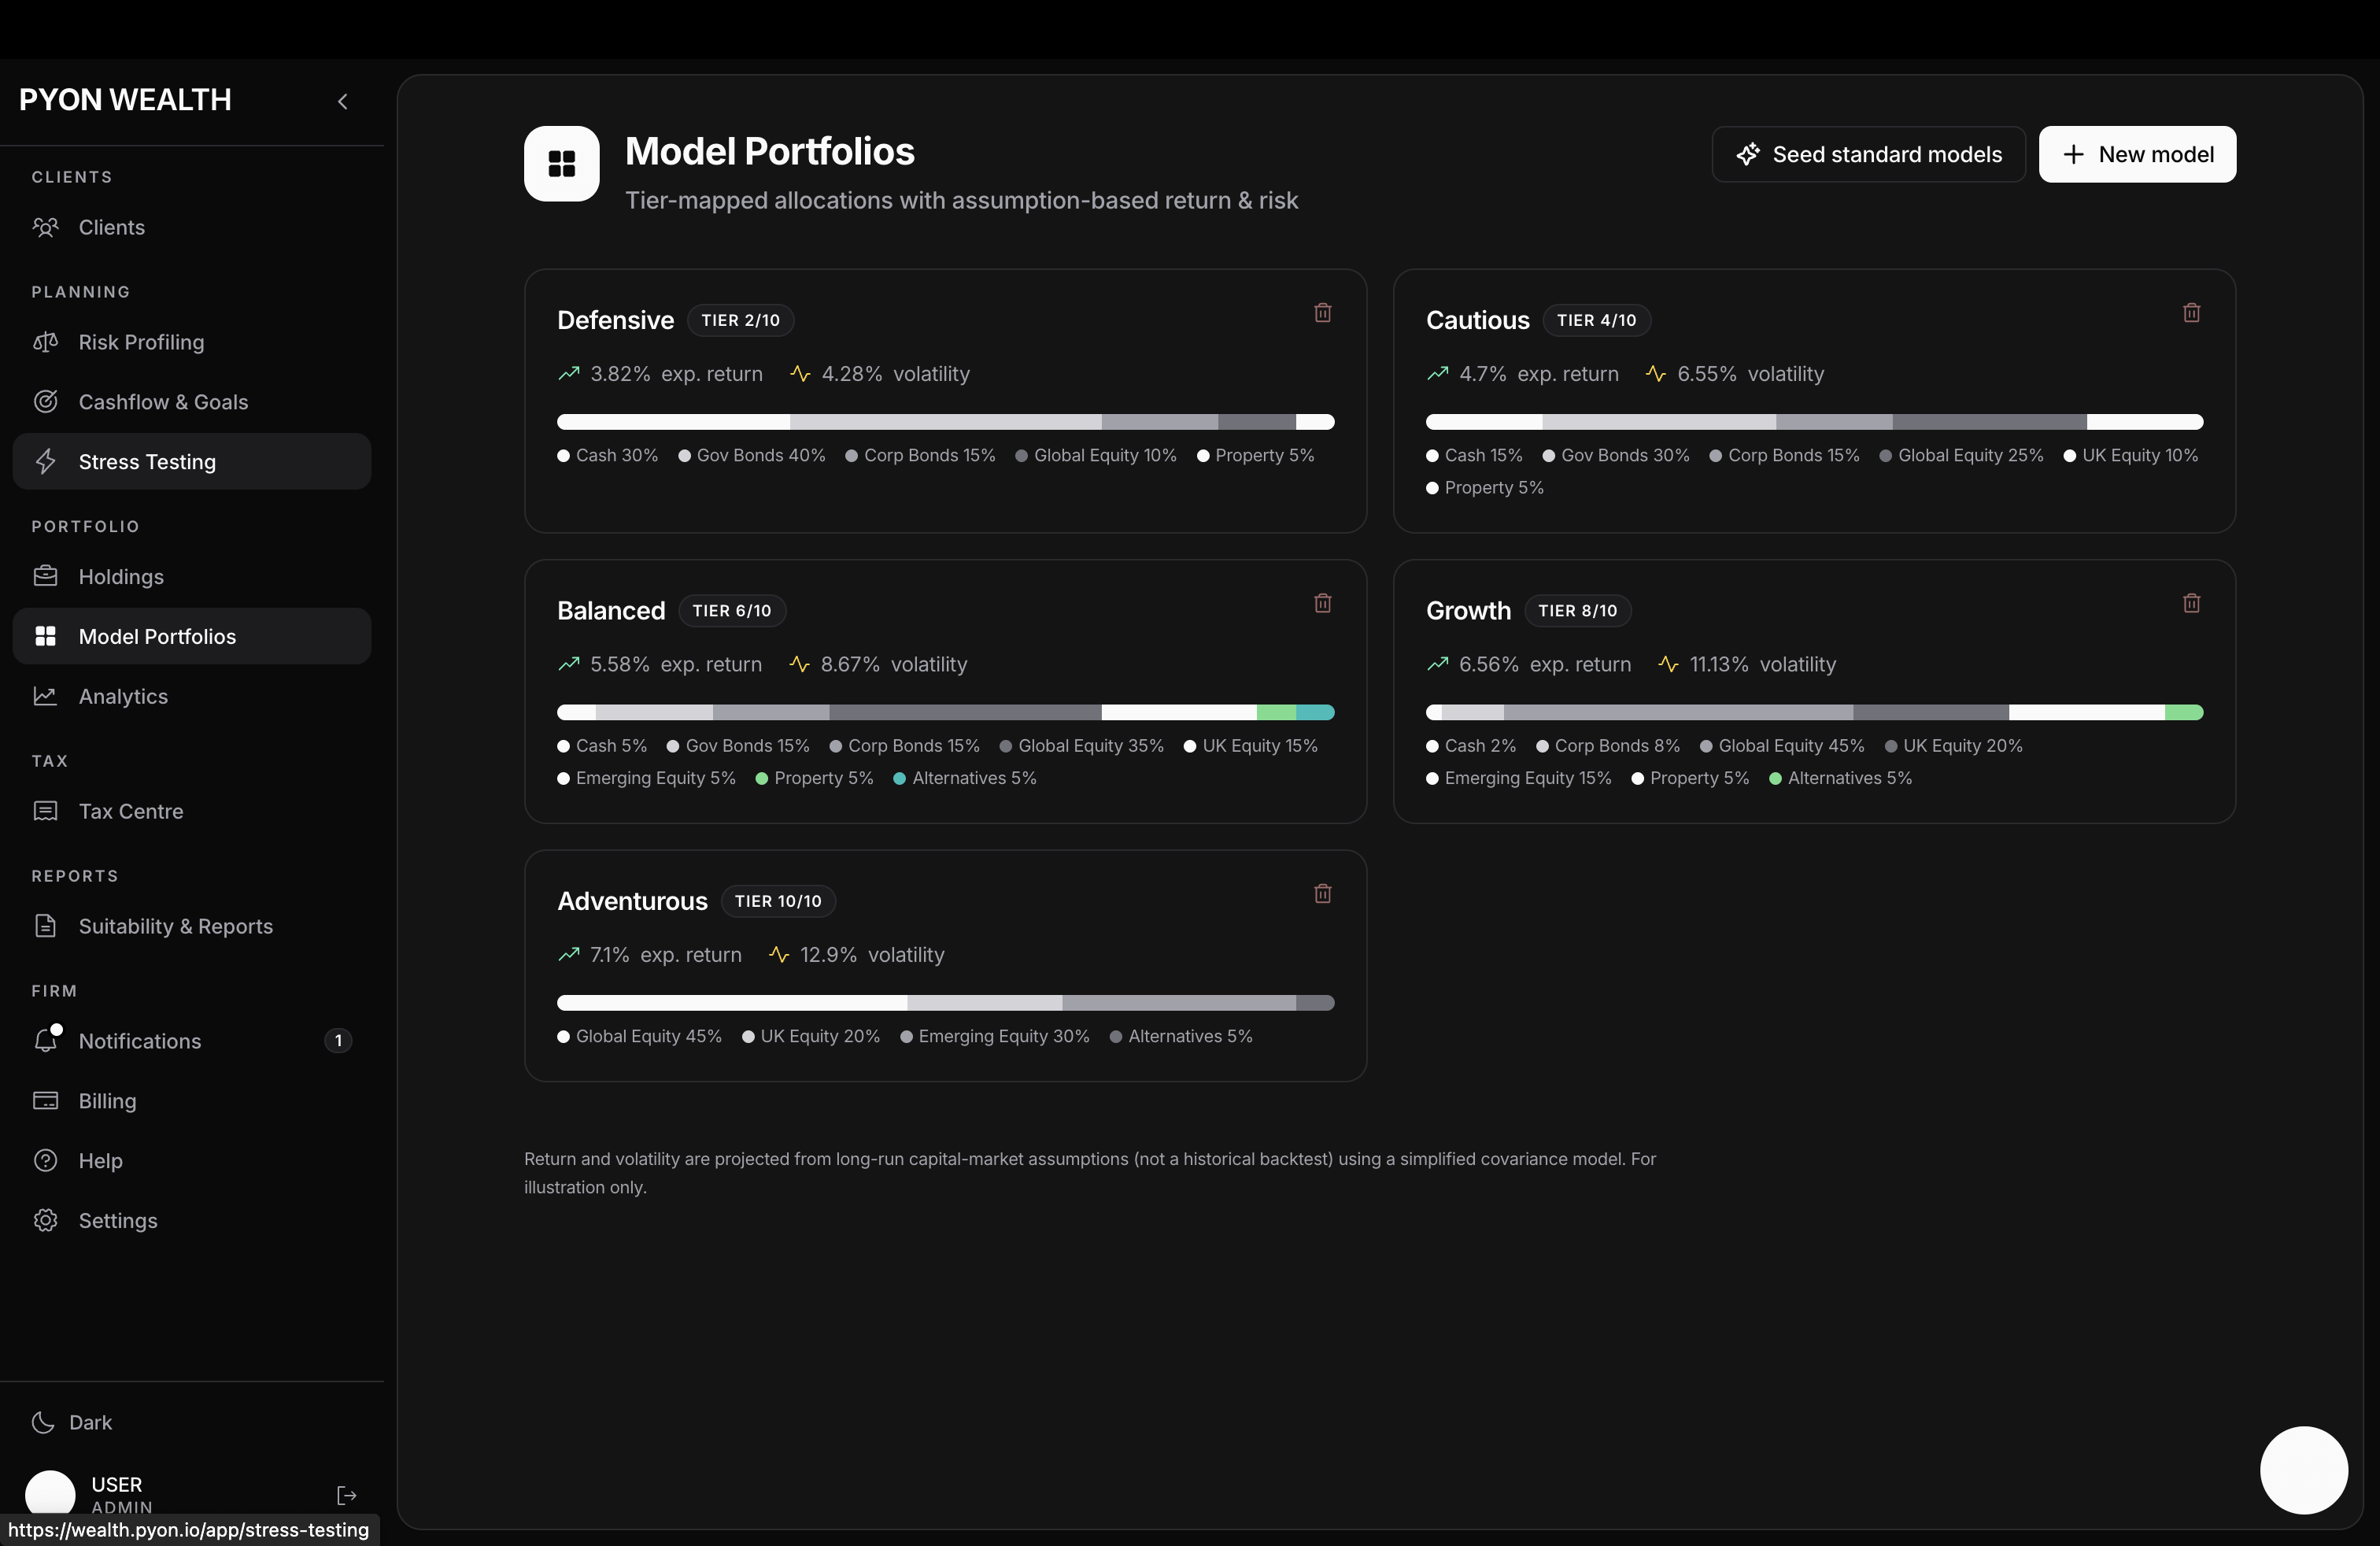
Task: Delete the Cautious portfolio using trash icon
Action: coord(2191,313)
